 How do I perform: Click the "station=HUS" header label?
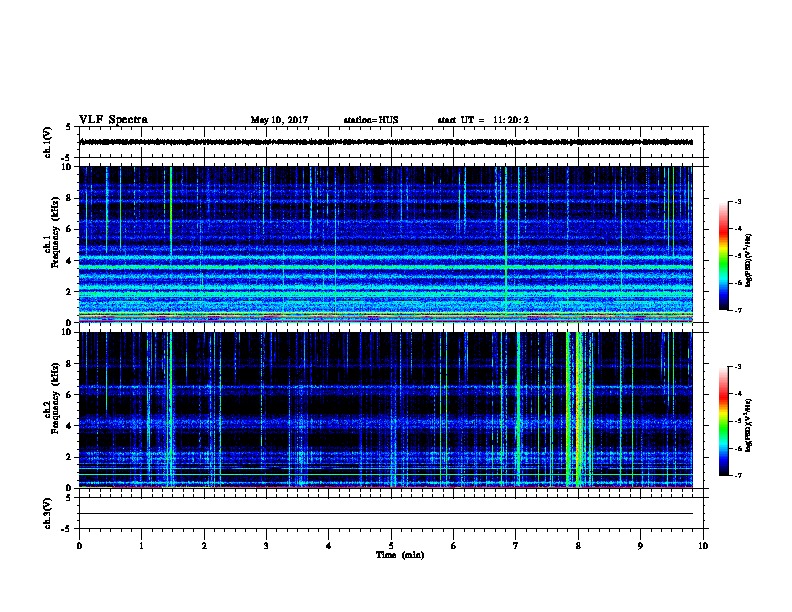coord(371,120)
